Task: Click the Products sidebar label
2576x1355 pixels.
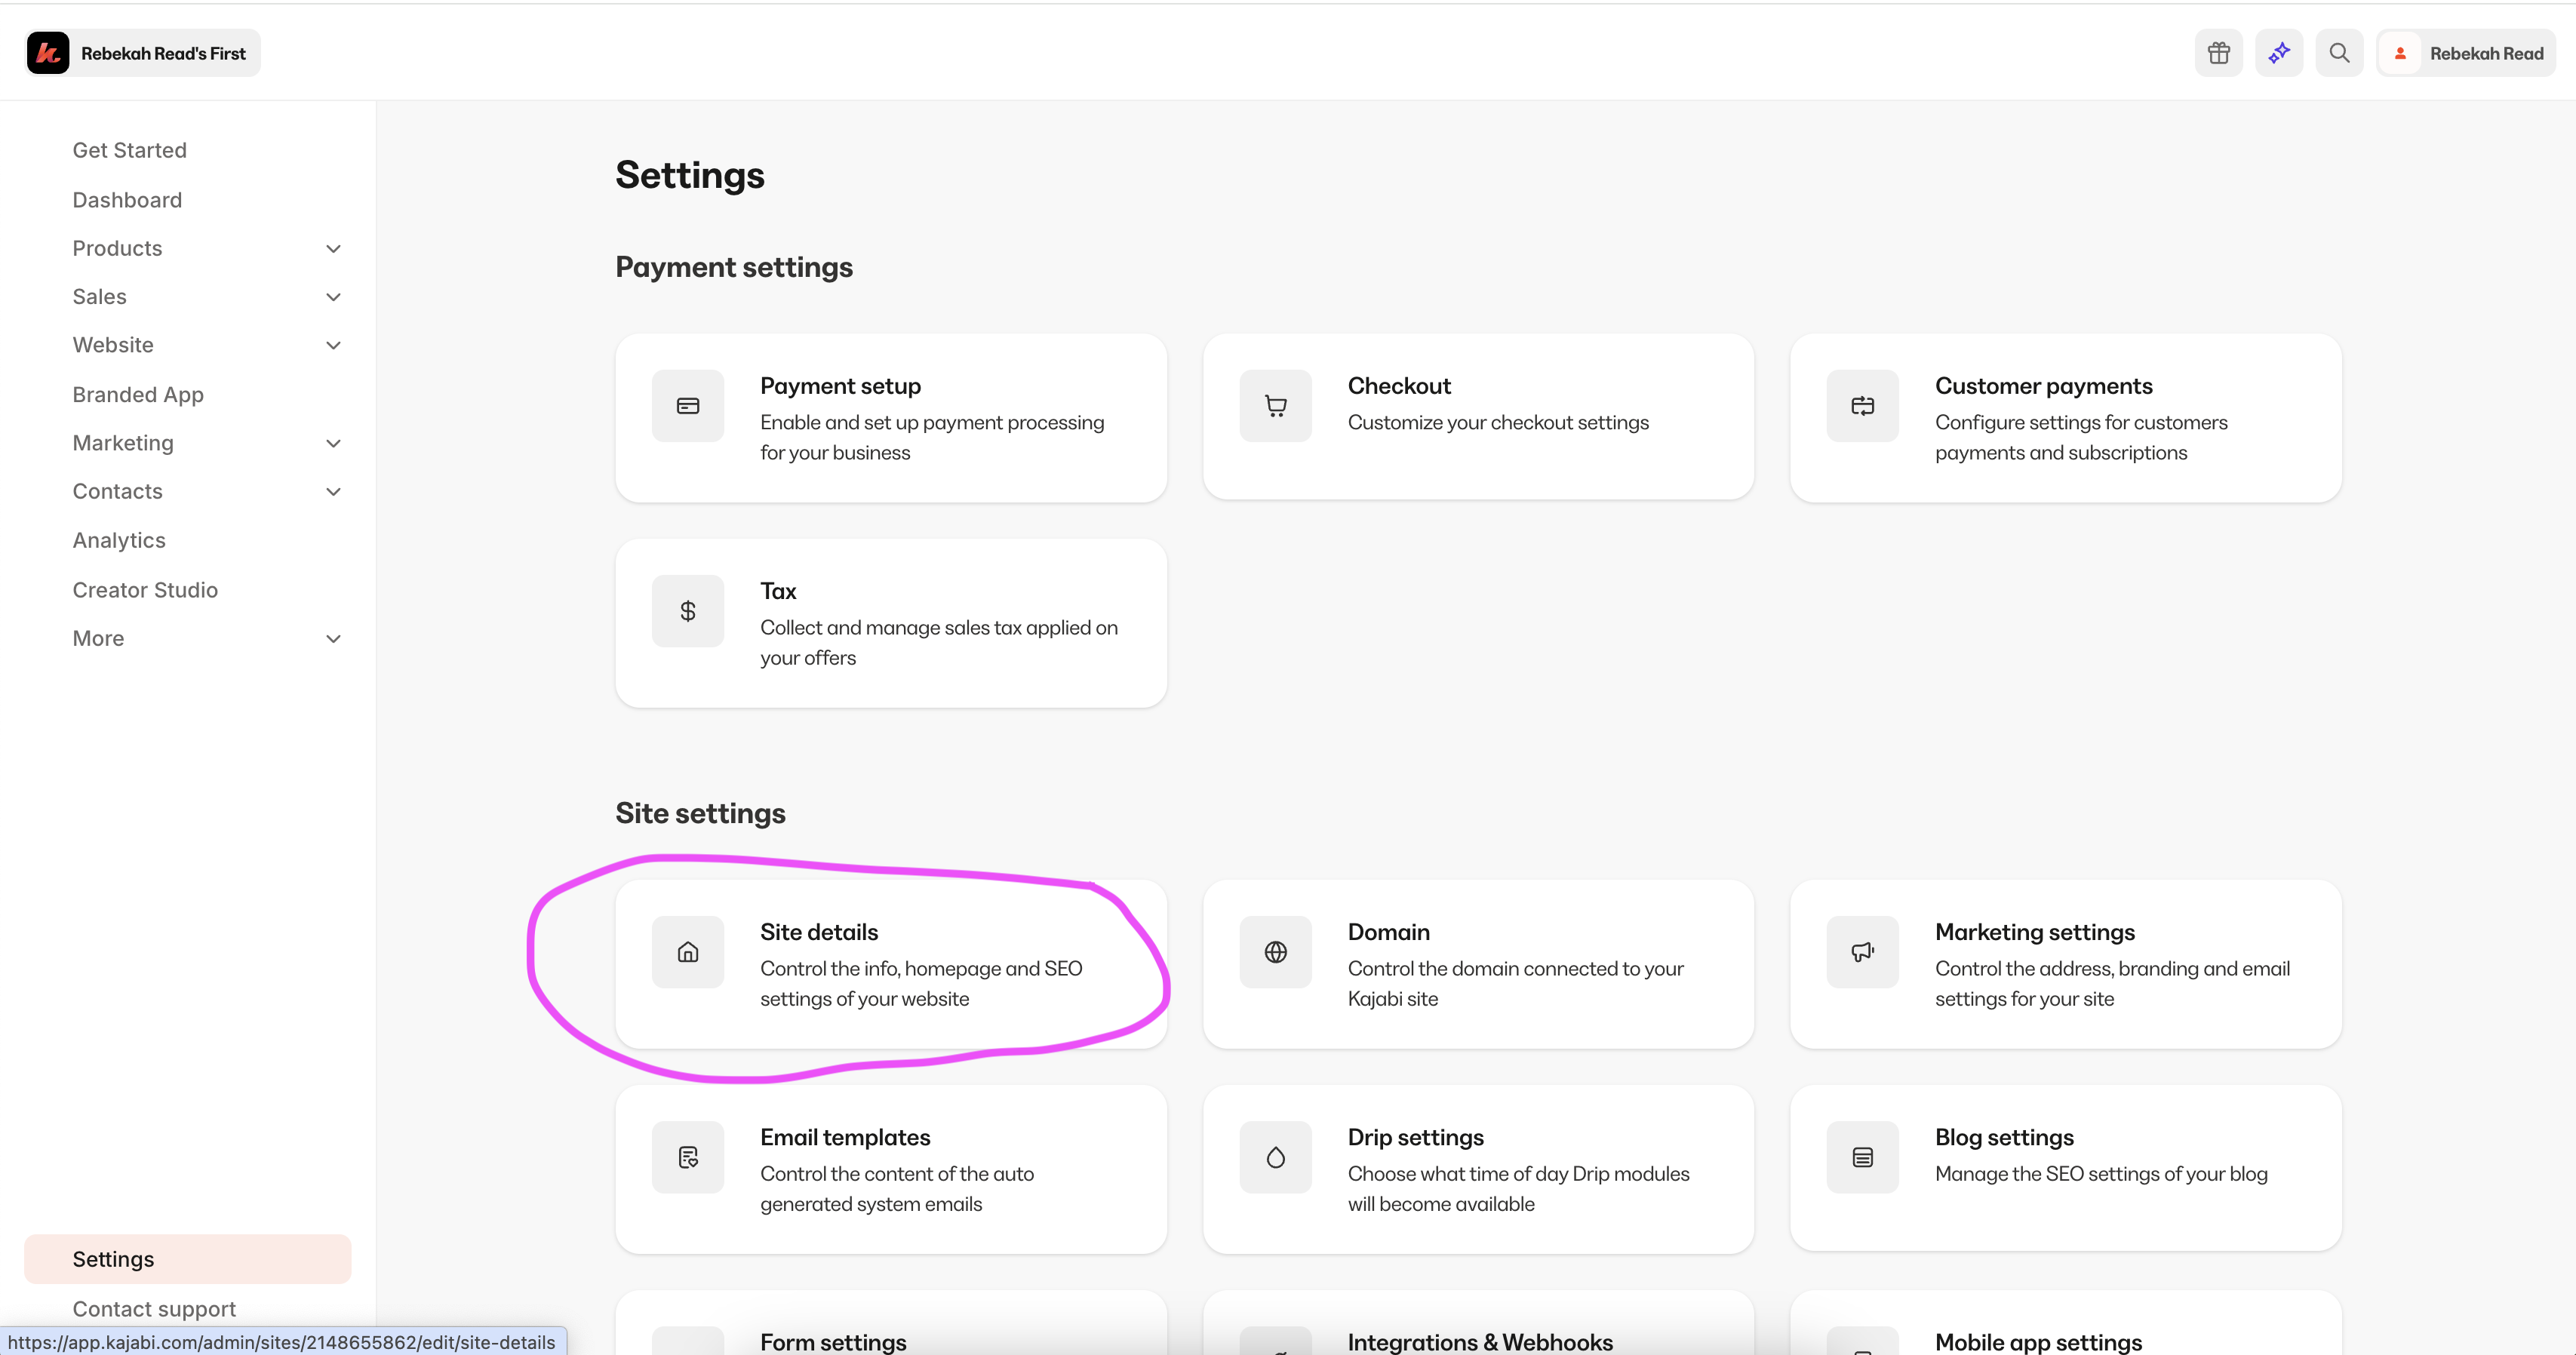Action: tap(117, 249)
